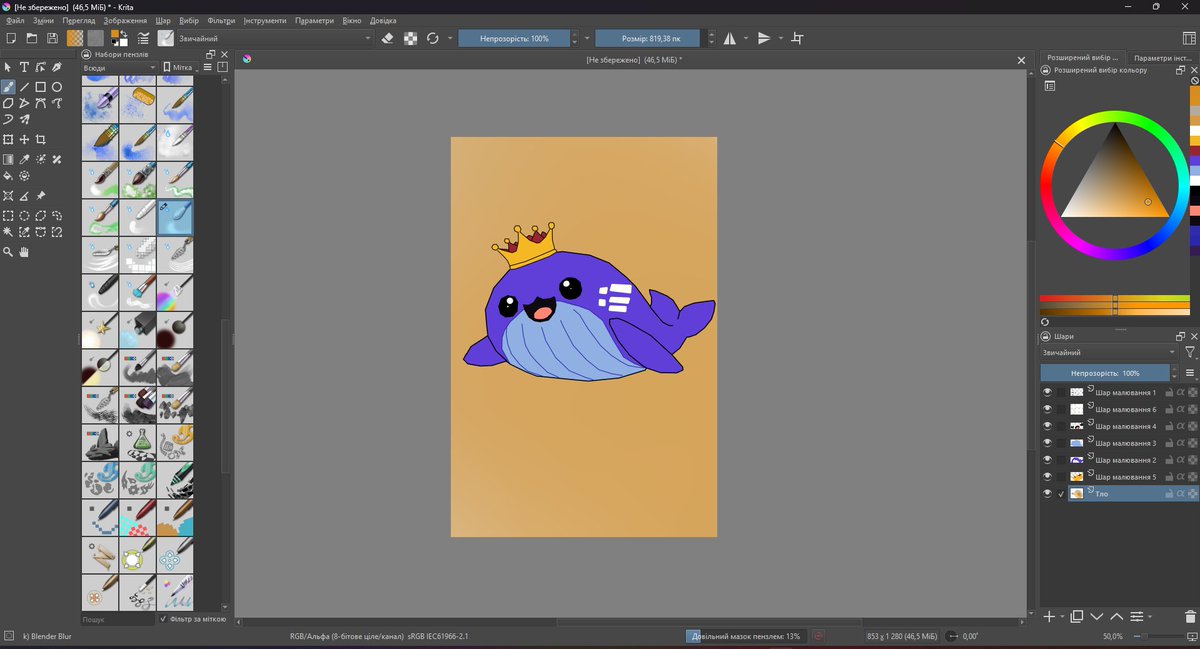Activate the Zoom magnifier tool
The image size is (1200, 649).
point(8,253)
